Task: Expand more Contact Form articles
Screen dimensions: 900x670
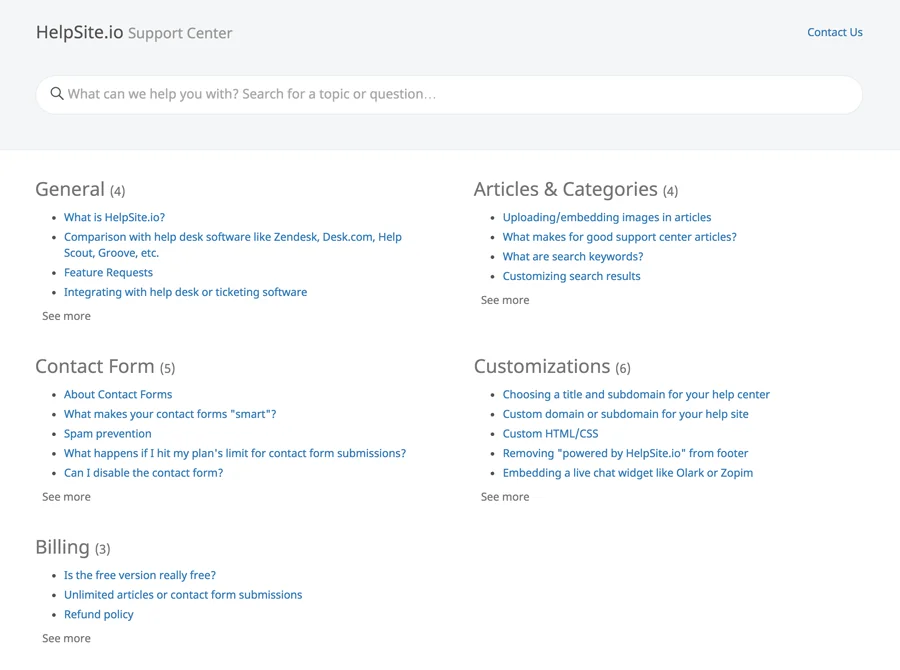Action: coord(66,496)
